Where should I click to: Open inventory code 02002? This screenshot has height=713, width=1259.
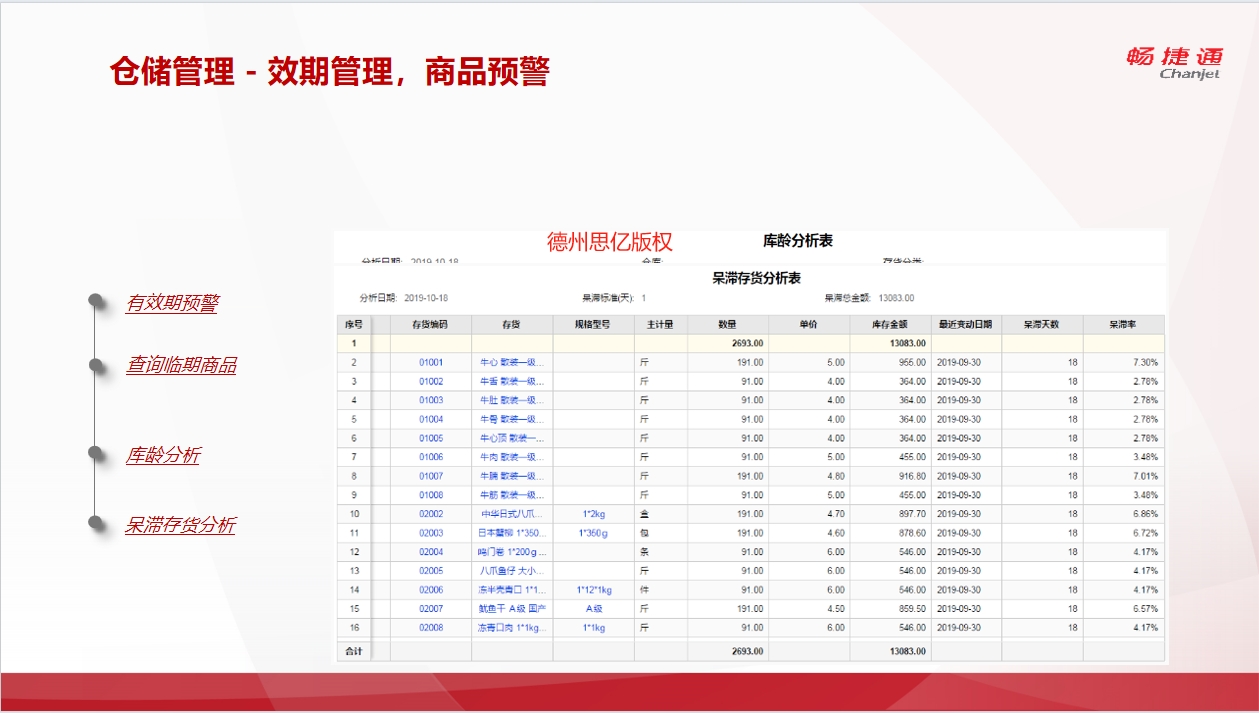click(431, 514)
